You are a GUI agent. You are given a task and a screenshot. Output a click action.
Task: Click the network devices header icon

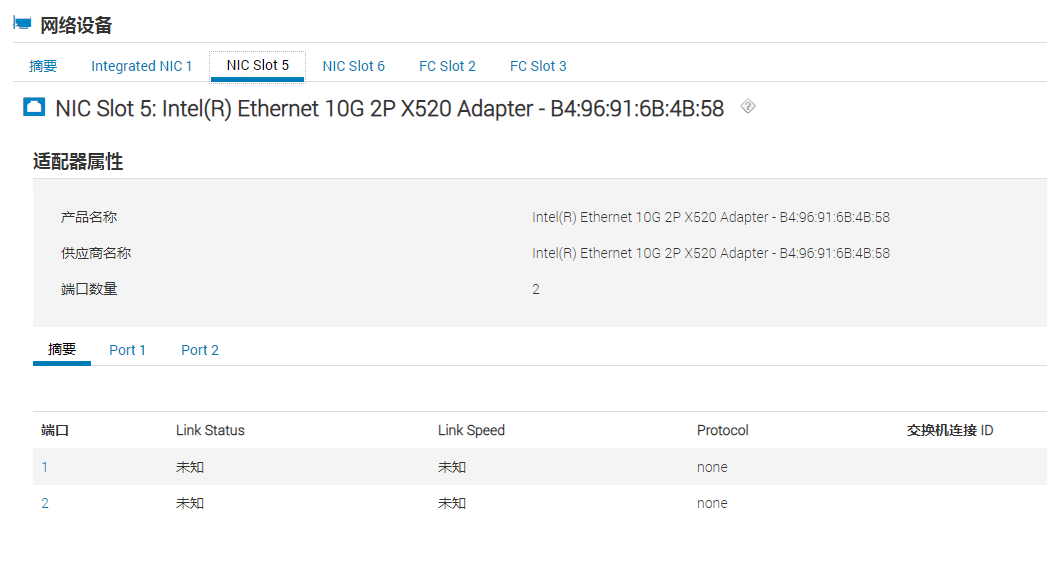tap(22, 25)
